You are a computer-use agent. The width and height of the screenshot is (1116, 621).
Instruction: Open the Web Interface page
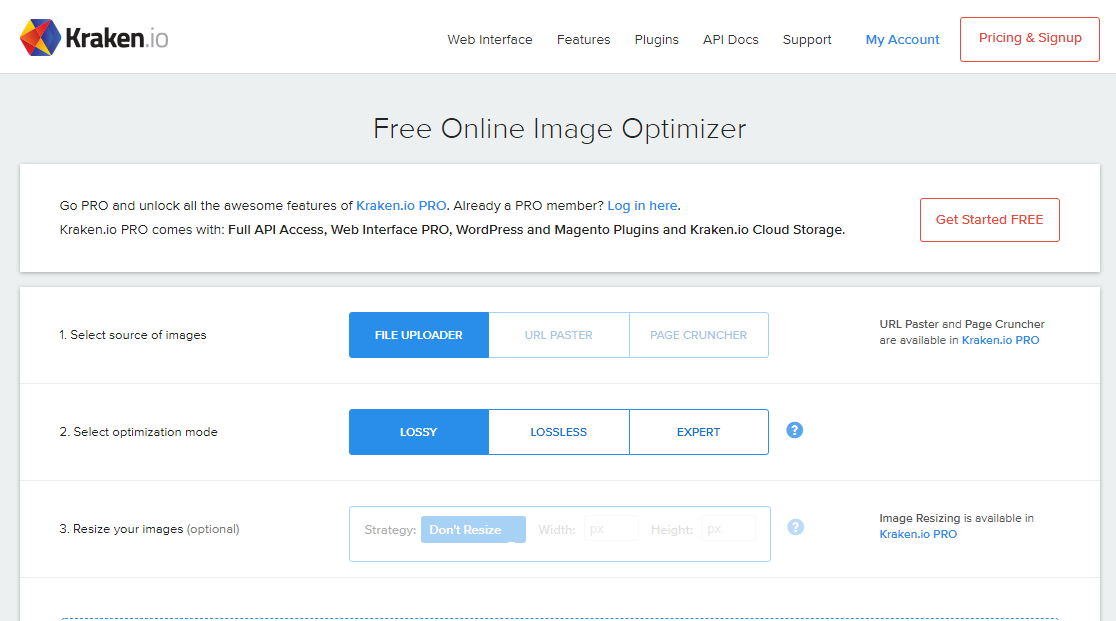489,39
